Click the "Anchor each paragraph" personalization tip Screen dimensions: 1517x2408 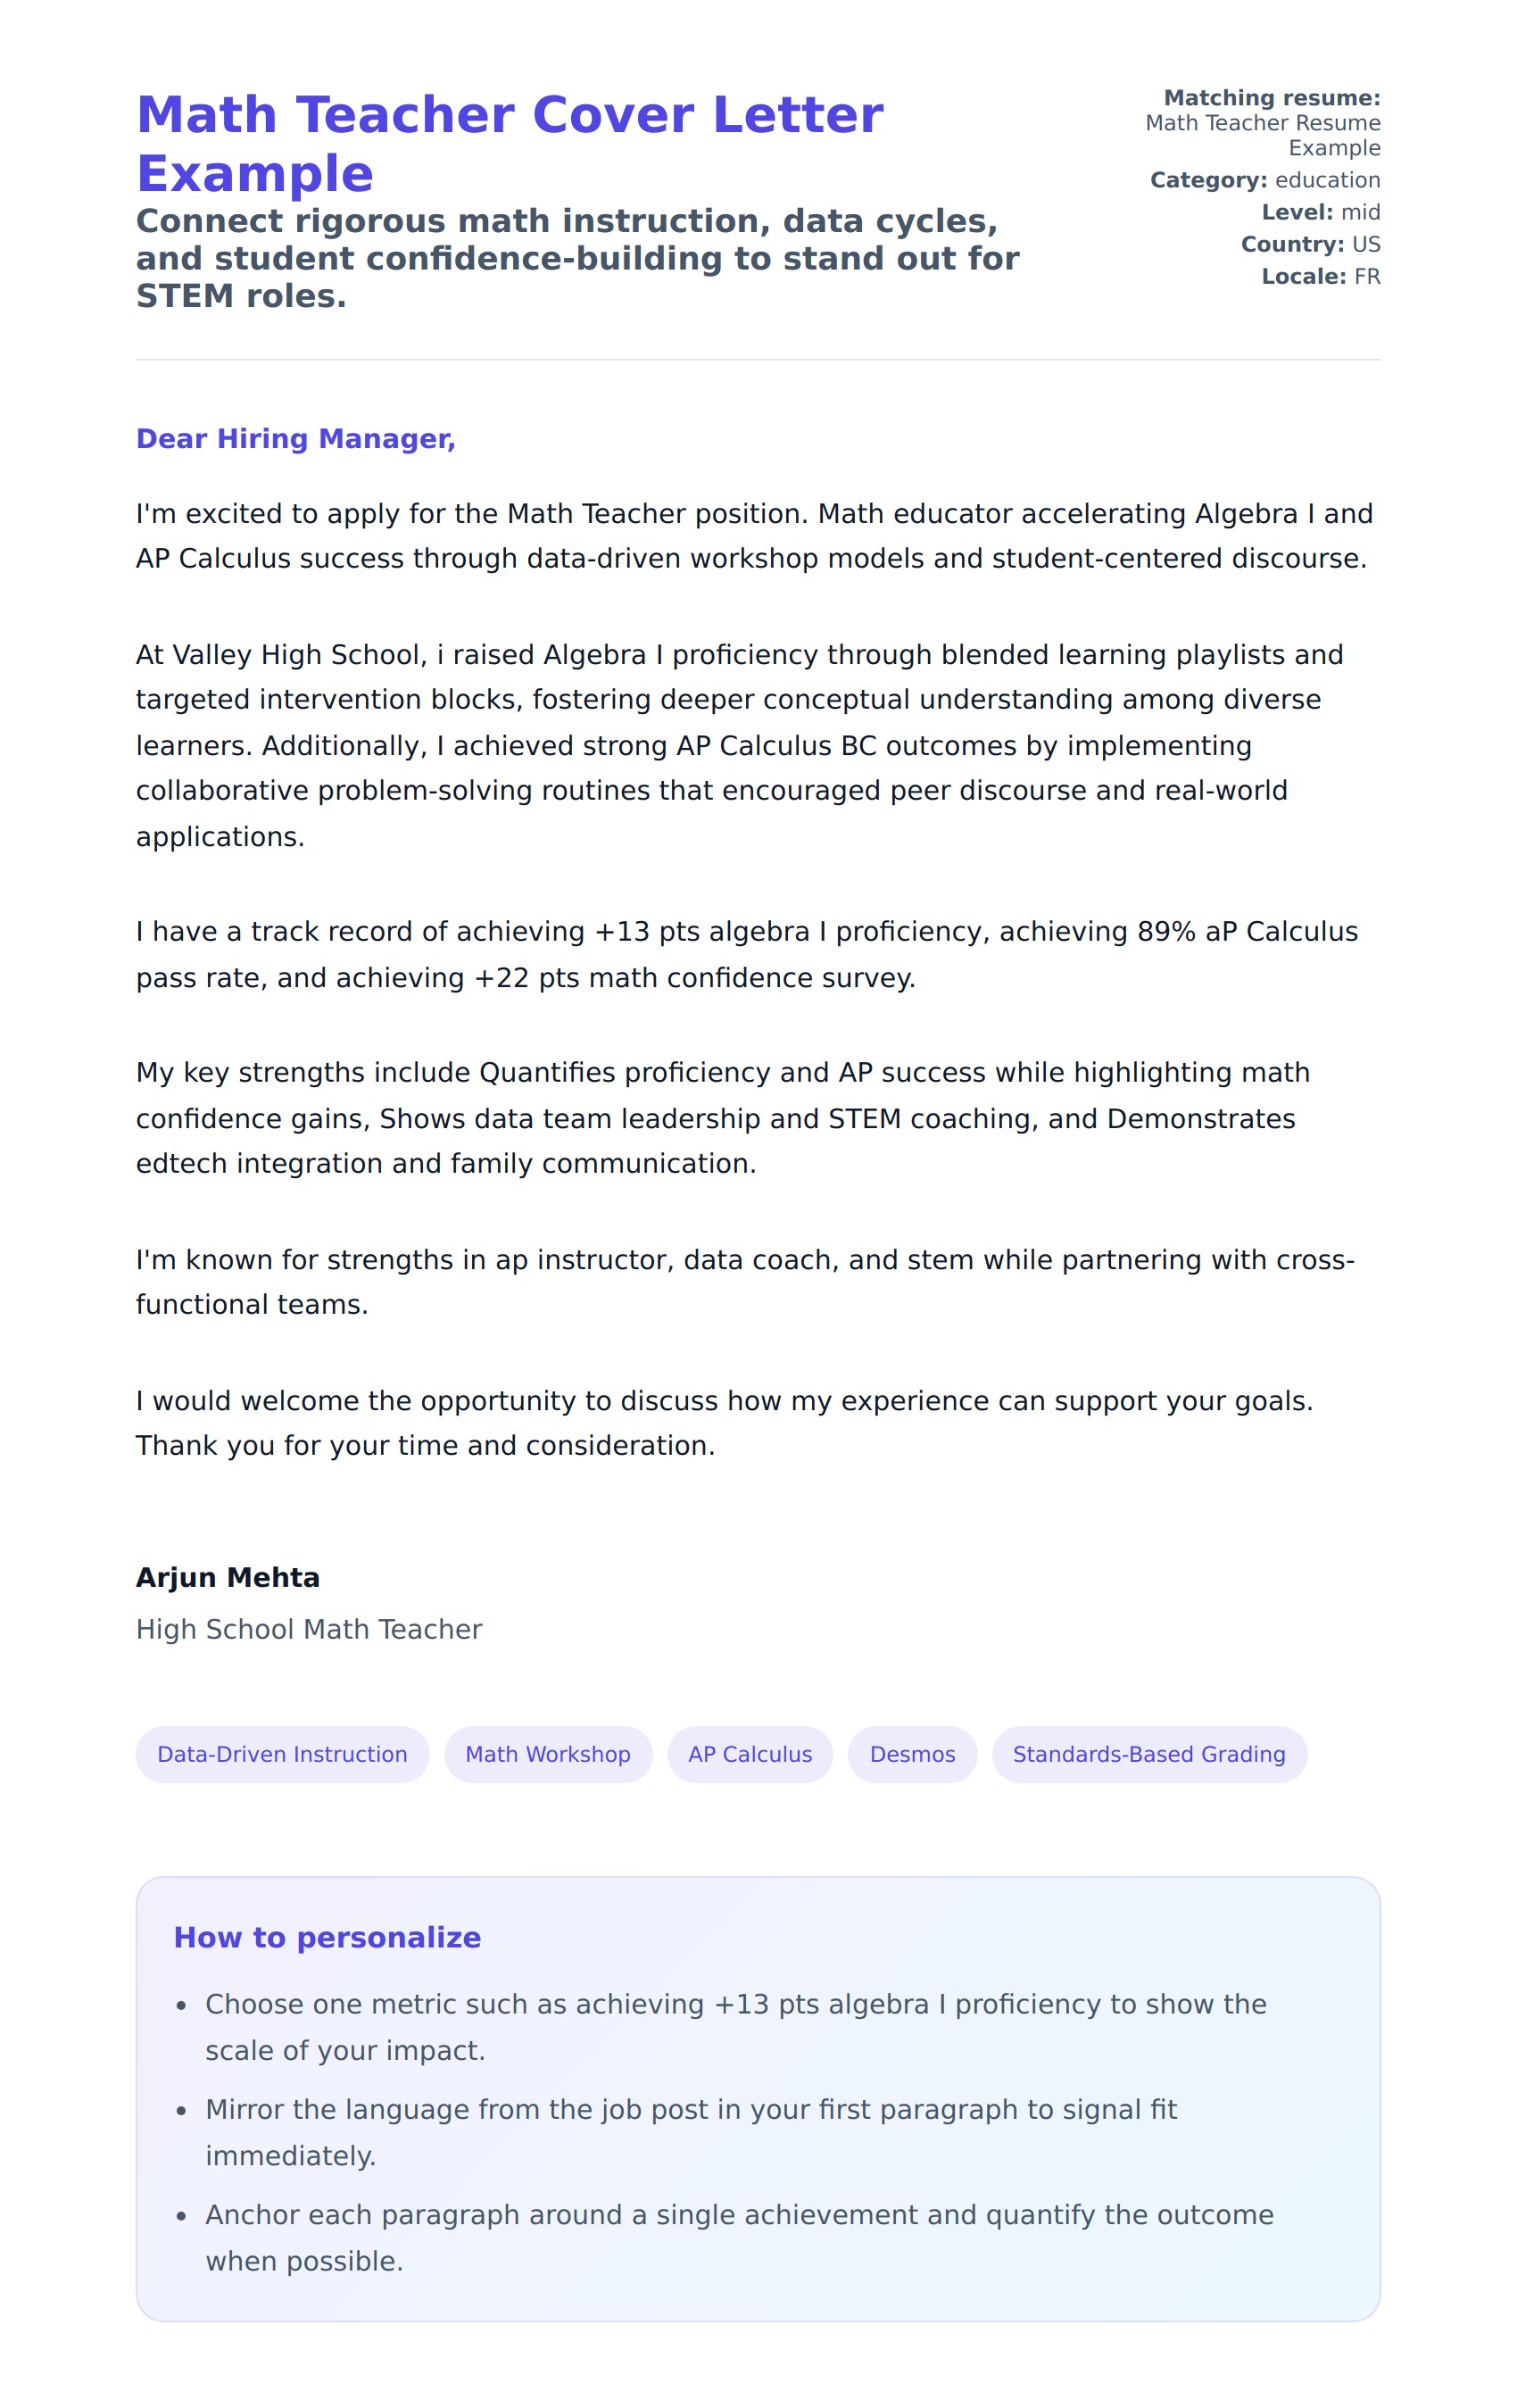(x=738, y=2237)
